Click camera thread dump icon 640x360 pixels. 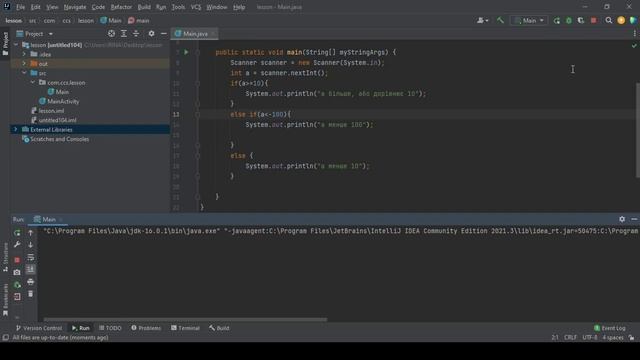tap(17, 272)
